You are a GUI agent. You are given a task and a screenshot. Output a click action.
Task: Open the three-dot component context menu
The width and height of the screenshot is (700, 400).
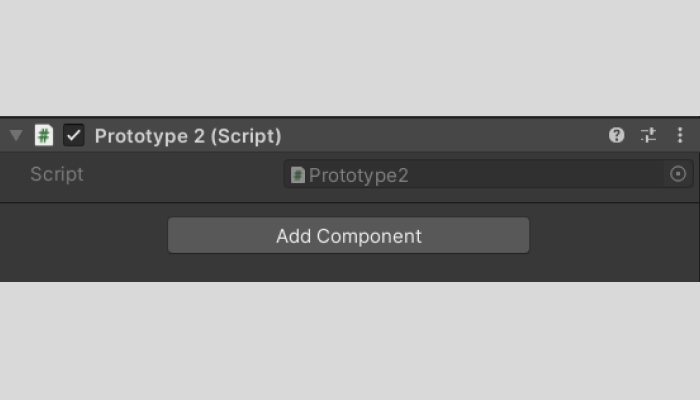coord(680,135)
